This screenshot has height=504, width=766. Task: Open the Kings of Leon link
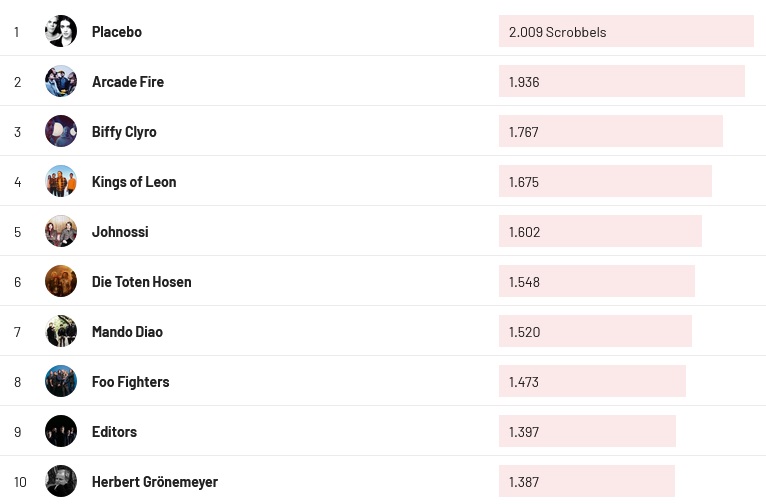tap(134, 182)
